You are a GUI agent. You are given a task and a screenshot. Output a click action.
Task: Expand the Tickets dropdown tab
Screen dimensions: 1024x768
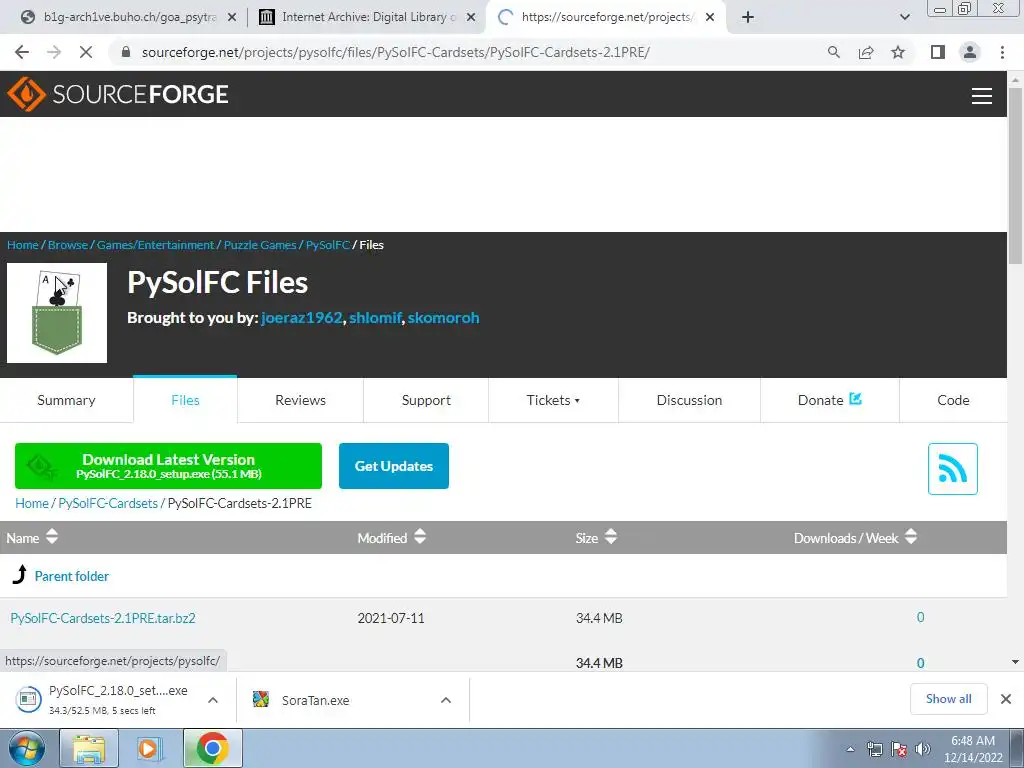553,400
